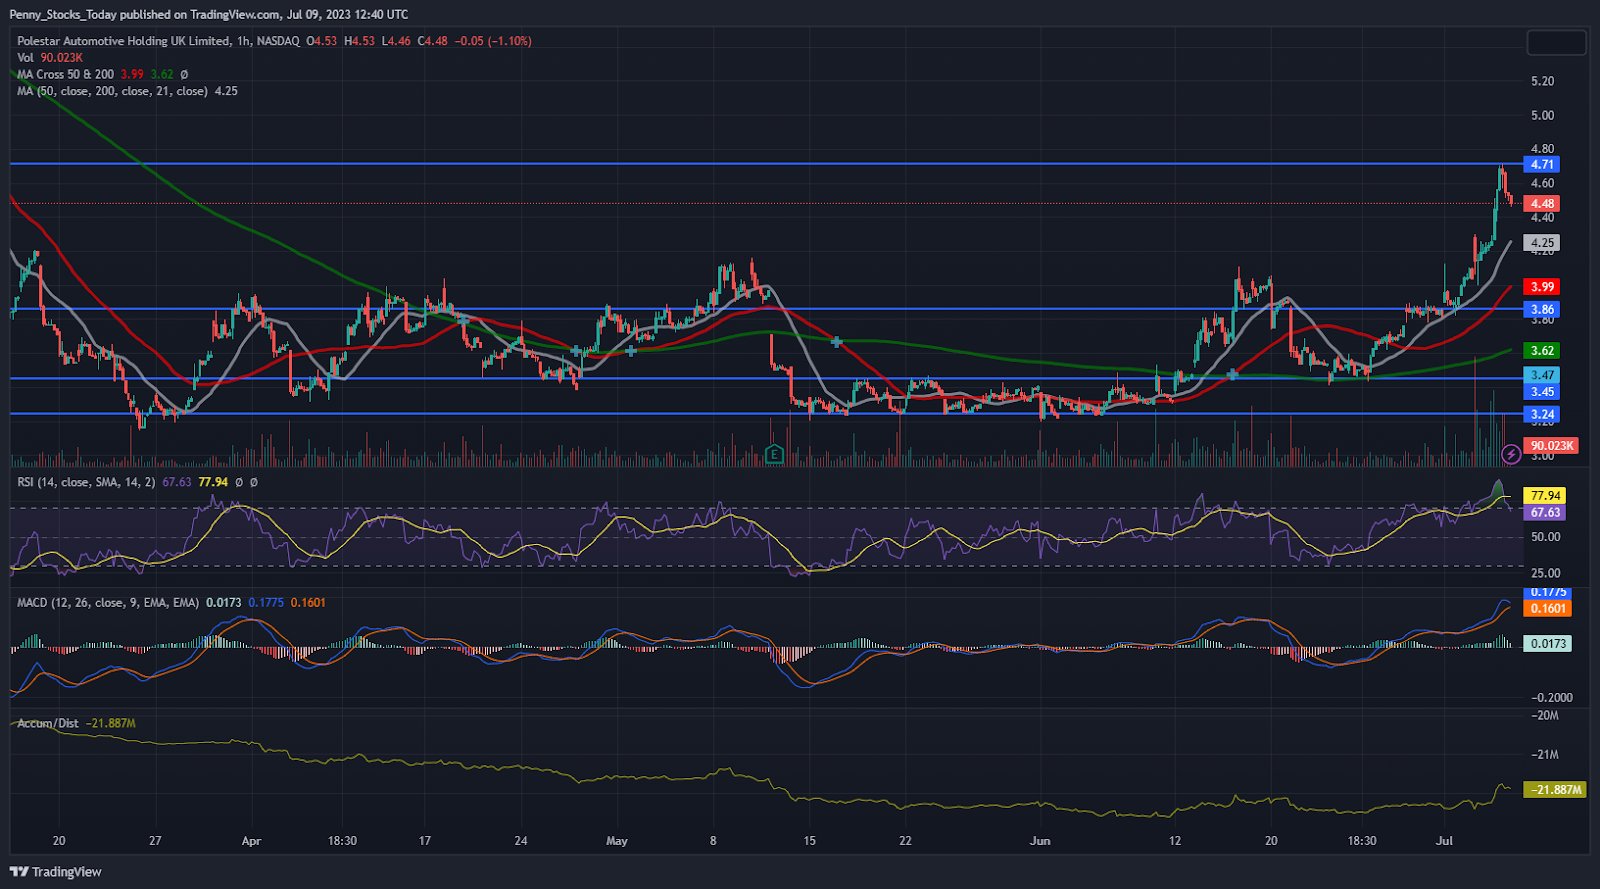
Task: Click the 'Vol' indicator legend
Action: (25, 58)
